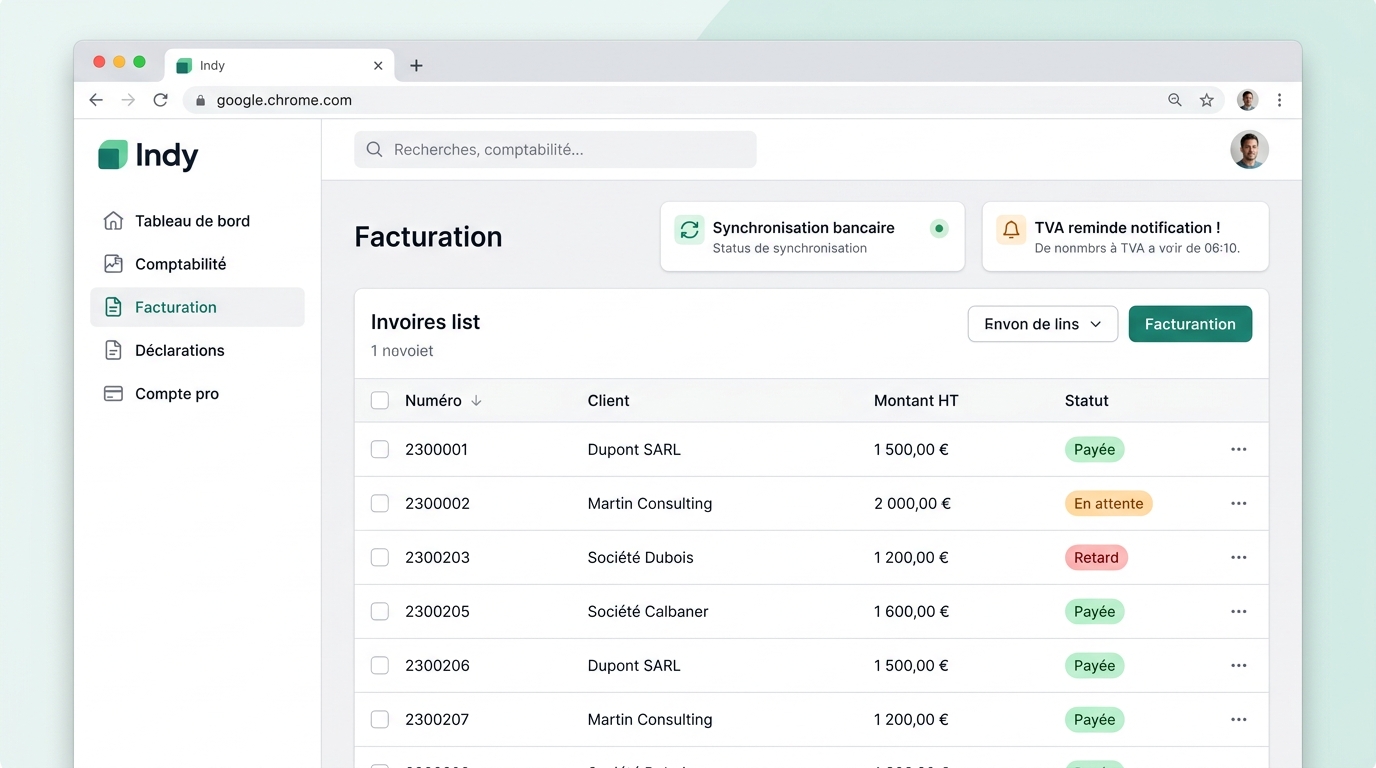Screen dimensions: 1376x768
Task: Check the box for invoice 2300203
Action: [380, 558]
